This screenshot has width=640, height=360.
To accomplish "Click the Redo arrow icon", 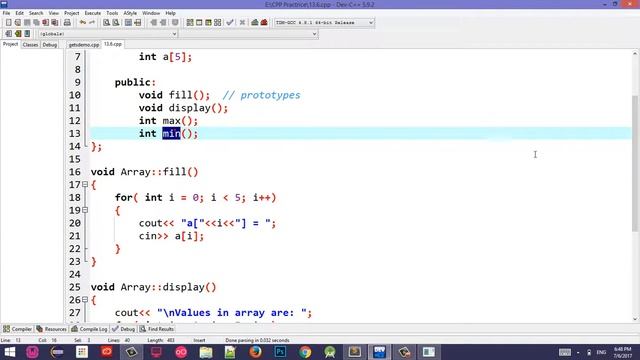I will [x=92, y=22].
